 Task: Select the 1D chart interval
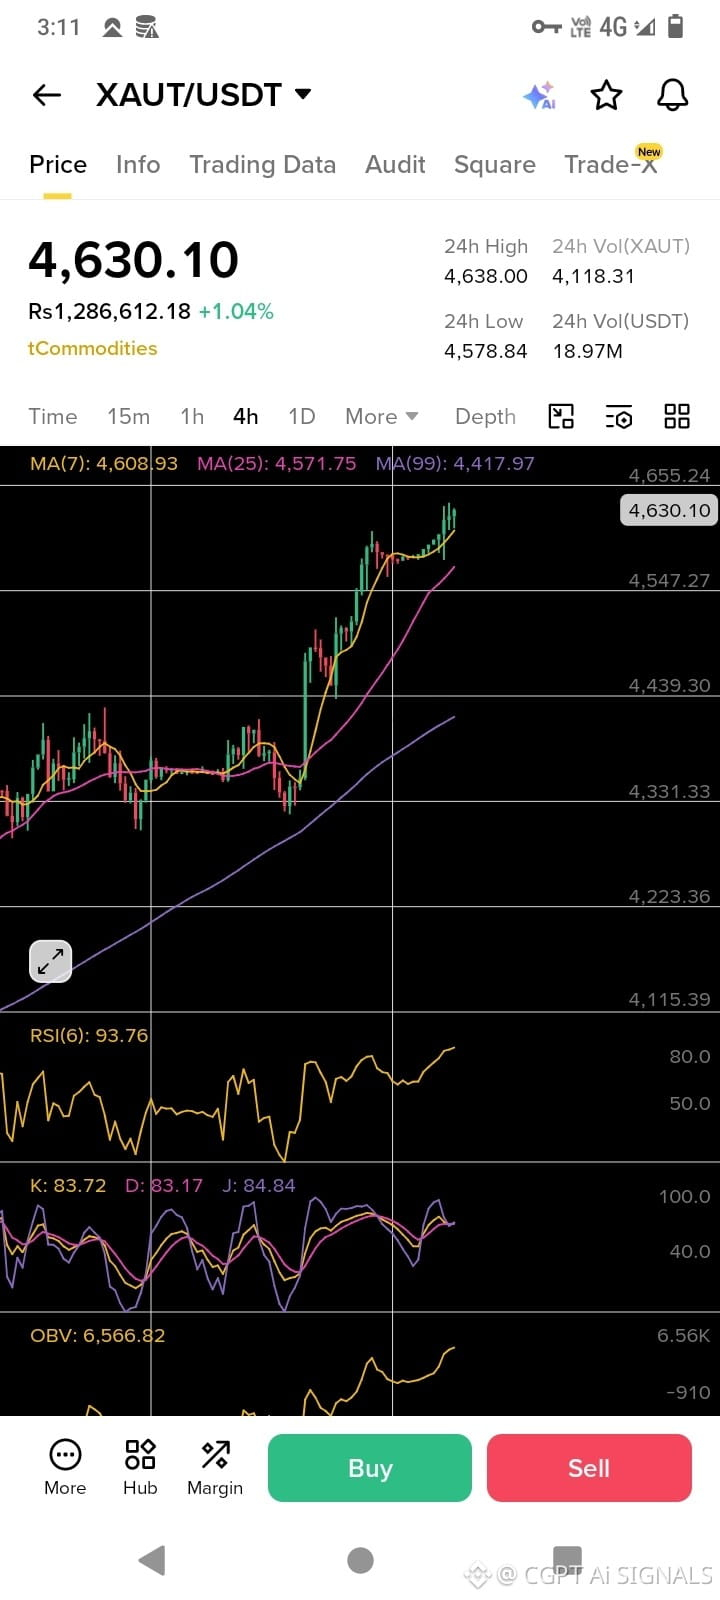pos(302,416)
